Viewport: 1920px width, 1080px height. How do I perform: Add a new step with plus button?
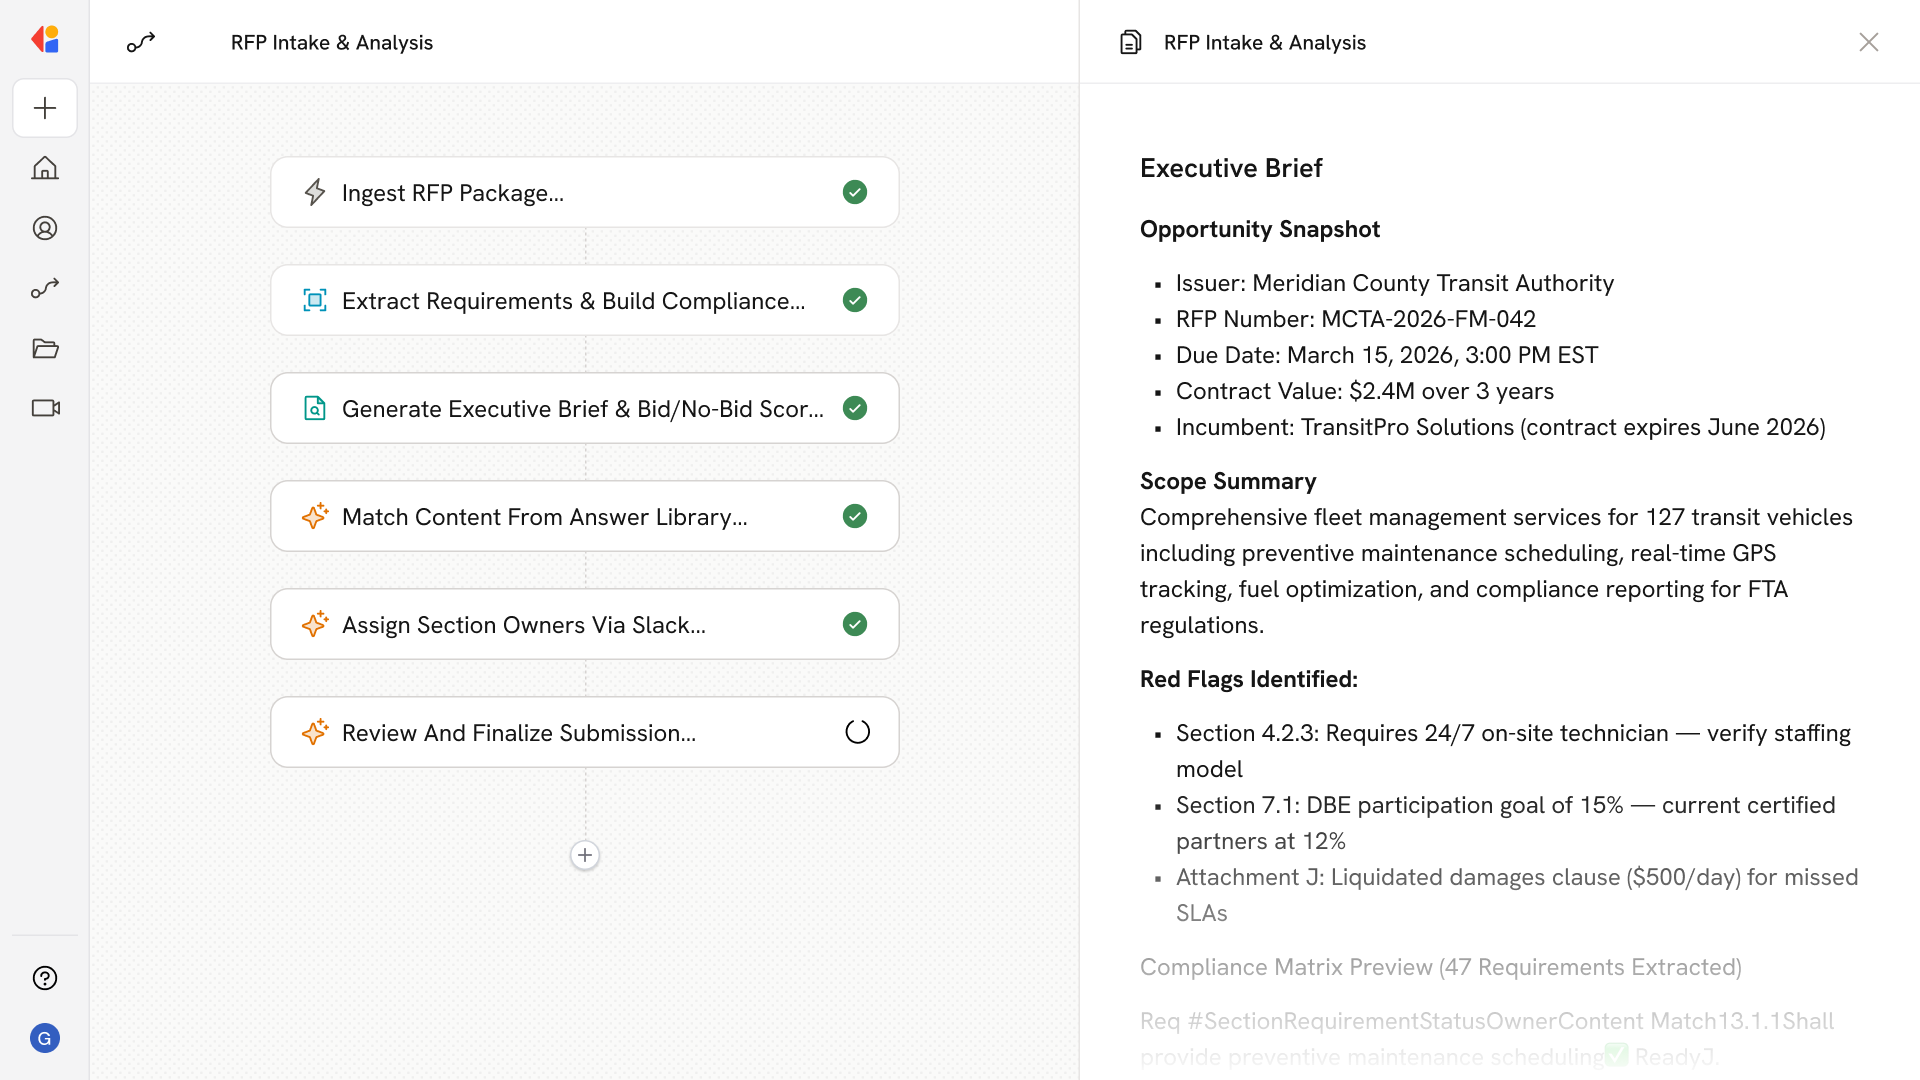coord(585,855)
